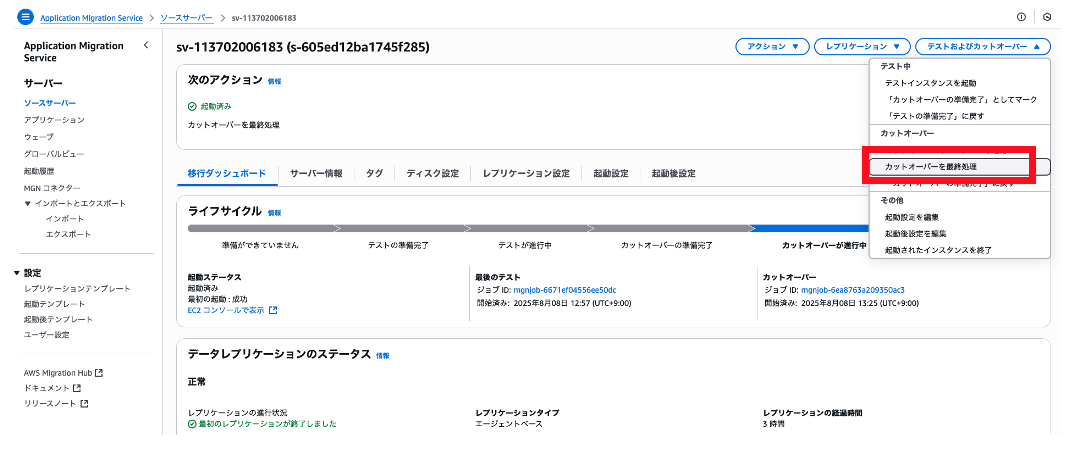Click the カットオーバーの準備完了 lifecycle step
Image resolution: width=1077 pixels, height=462 pixels.
tap(667, 245)
